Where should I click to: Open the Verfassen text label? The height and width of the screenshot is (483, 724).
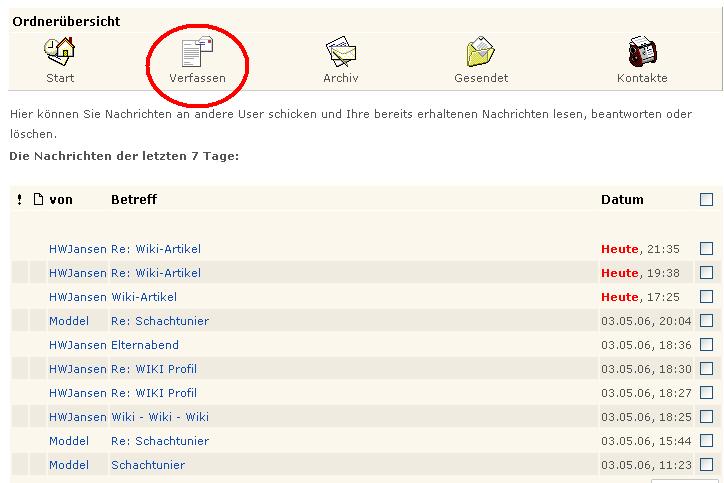pyautogui.click(x=197, y=78)
